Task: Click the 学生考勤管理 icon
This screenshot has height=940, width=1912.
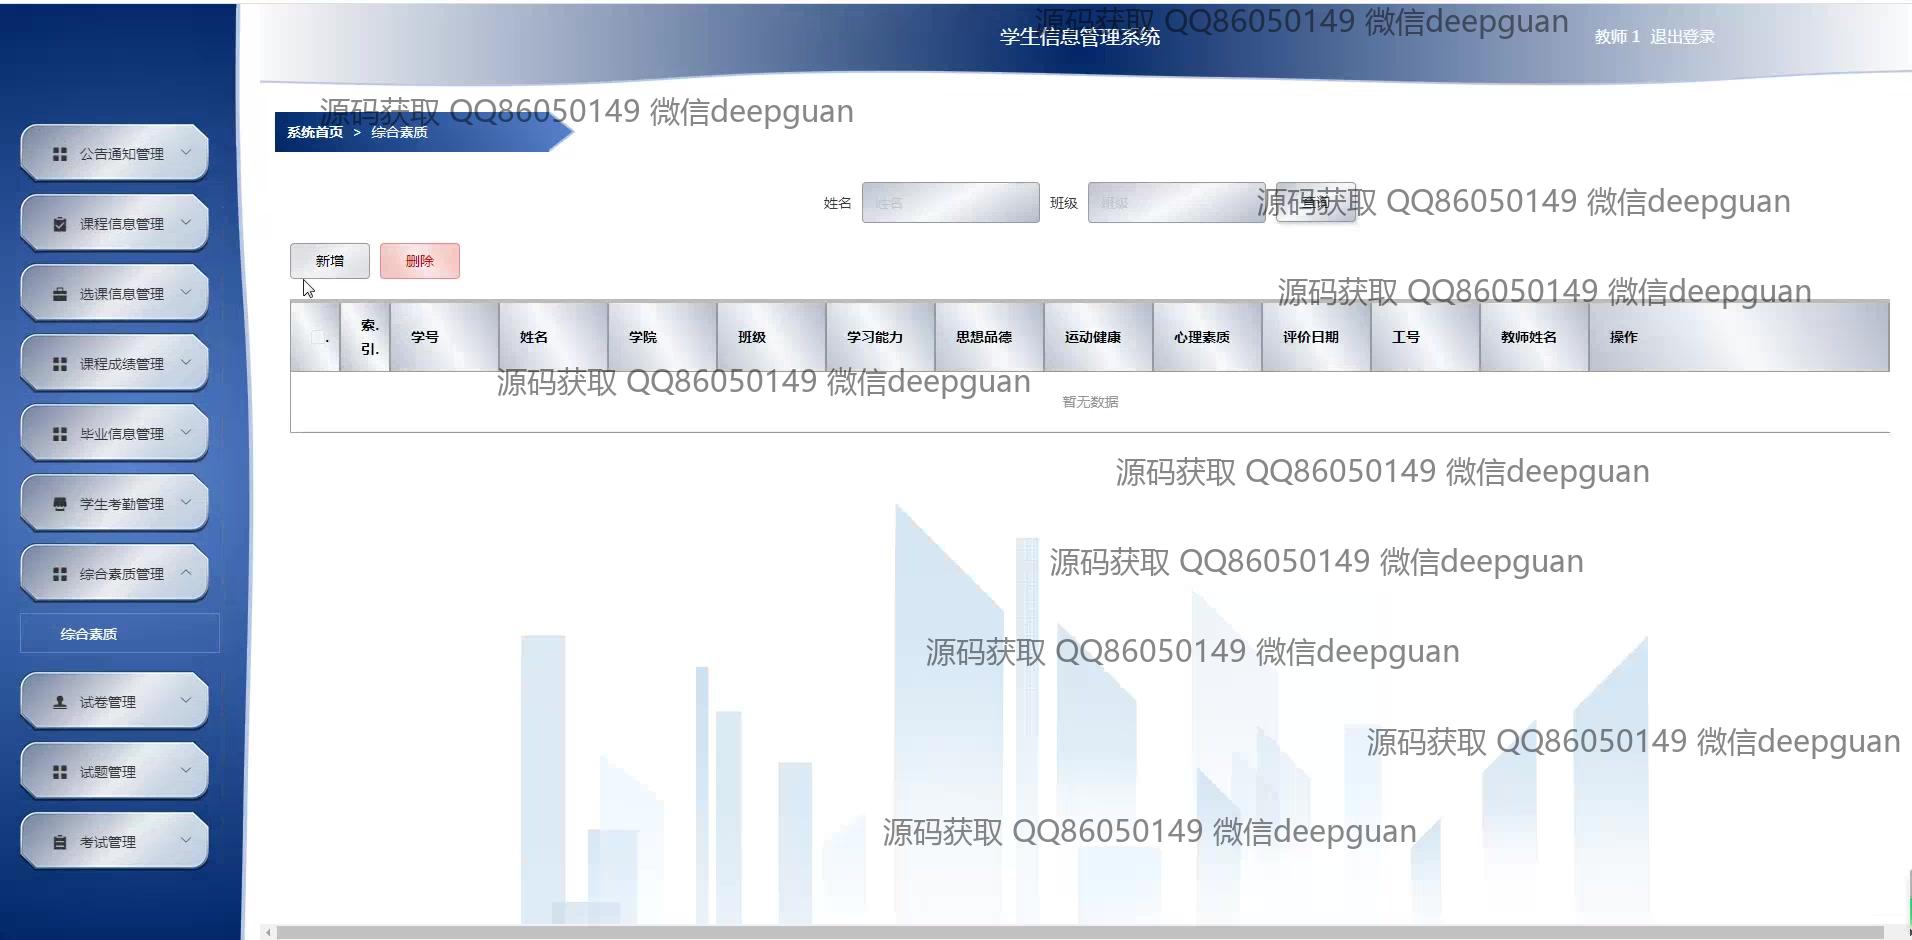Action: 60,504
